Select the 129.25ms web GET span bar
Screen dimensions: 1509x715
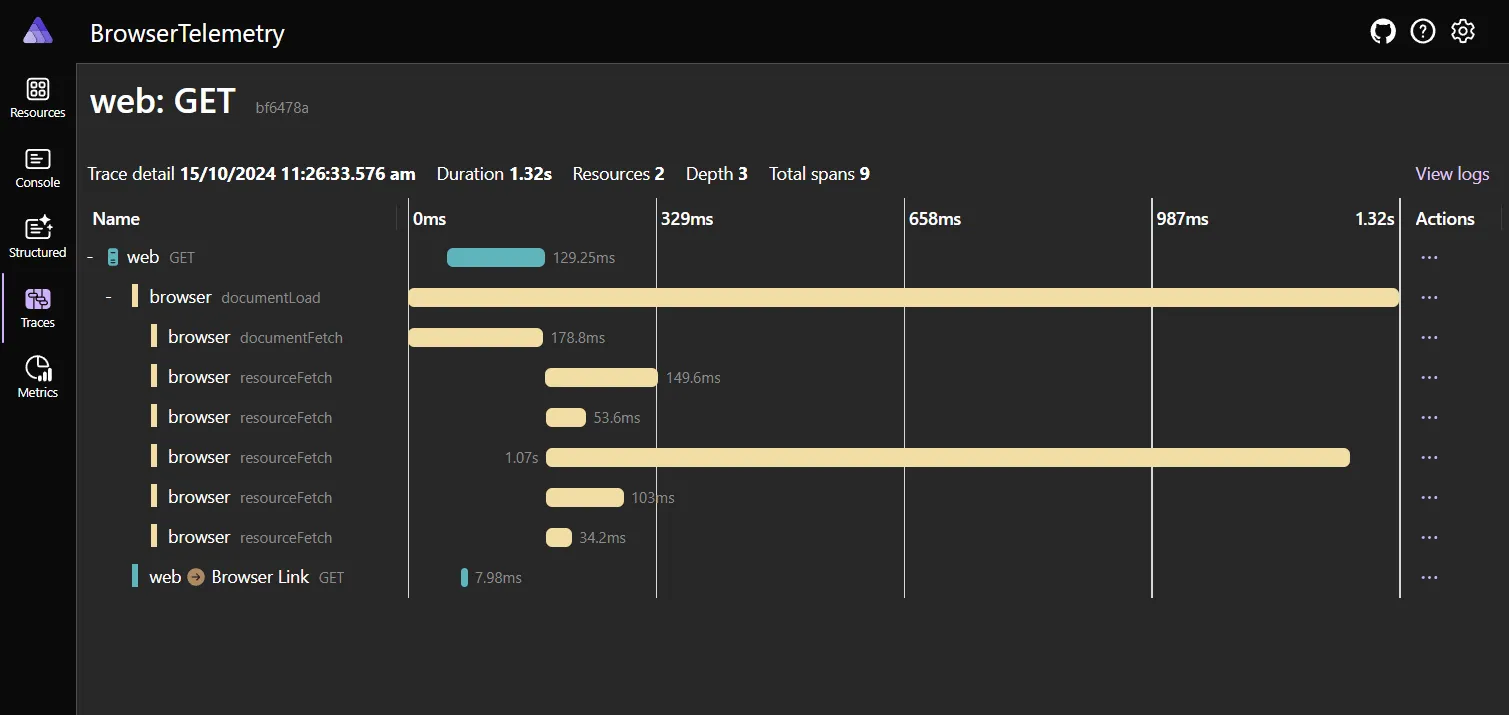tap(495, 257)
